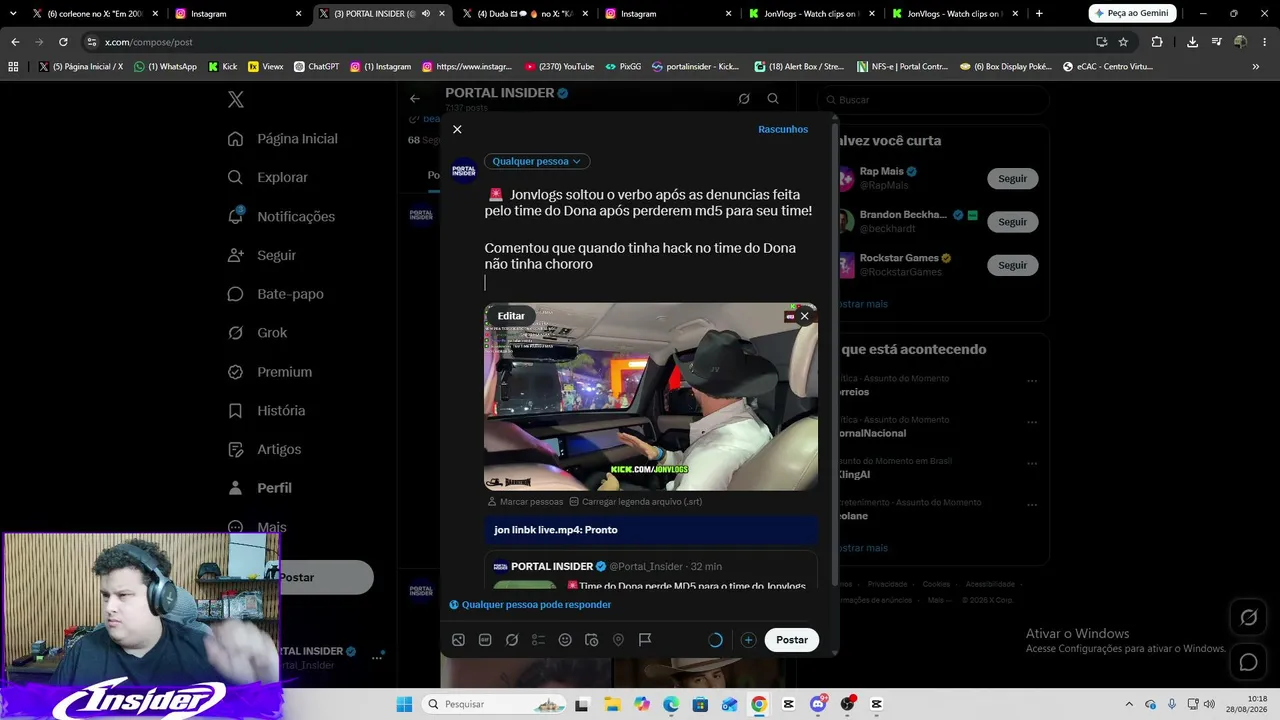Open Chrome extensions puzzle icon

[1157, 42]
